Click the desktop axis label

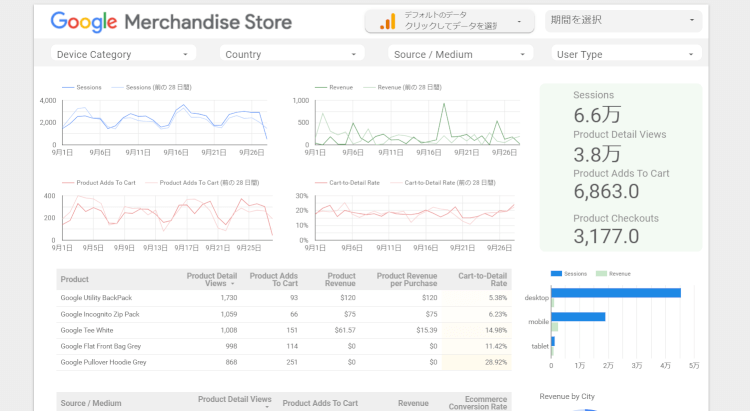click(x=537, y=298)
